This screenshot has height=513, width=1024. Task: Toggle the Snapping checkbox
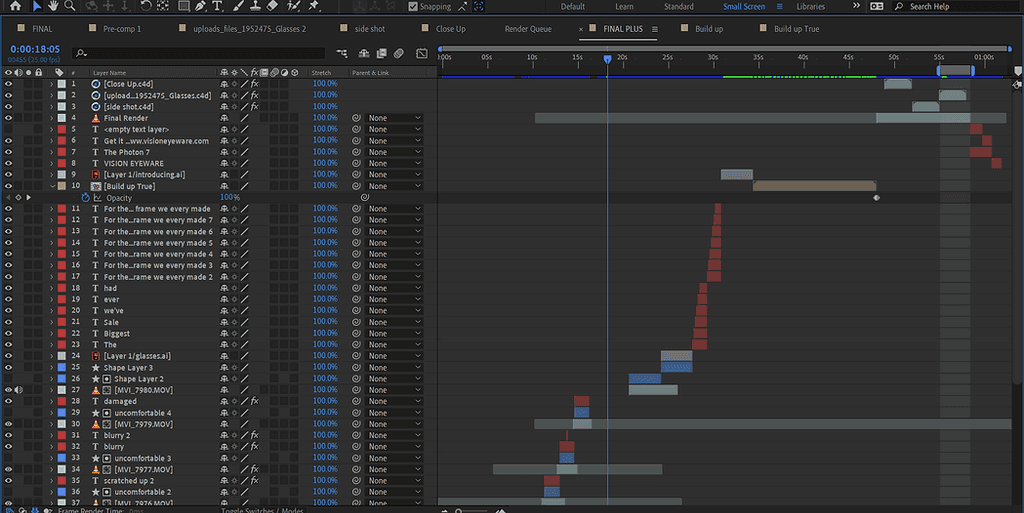415,7
